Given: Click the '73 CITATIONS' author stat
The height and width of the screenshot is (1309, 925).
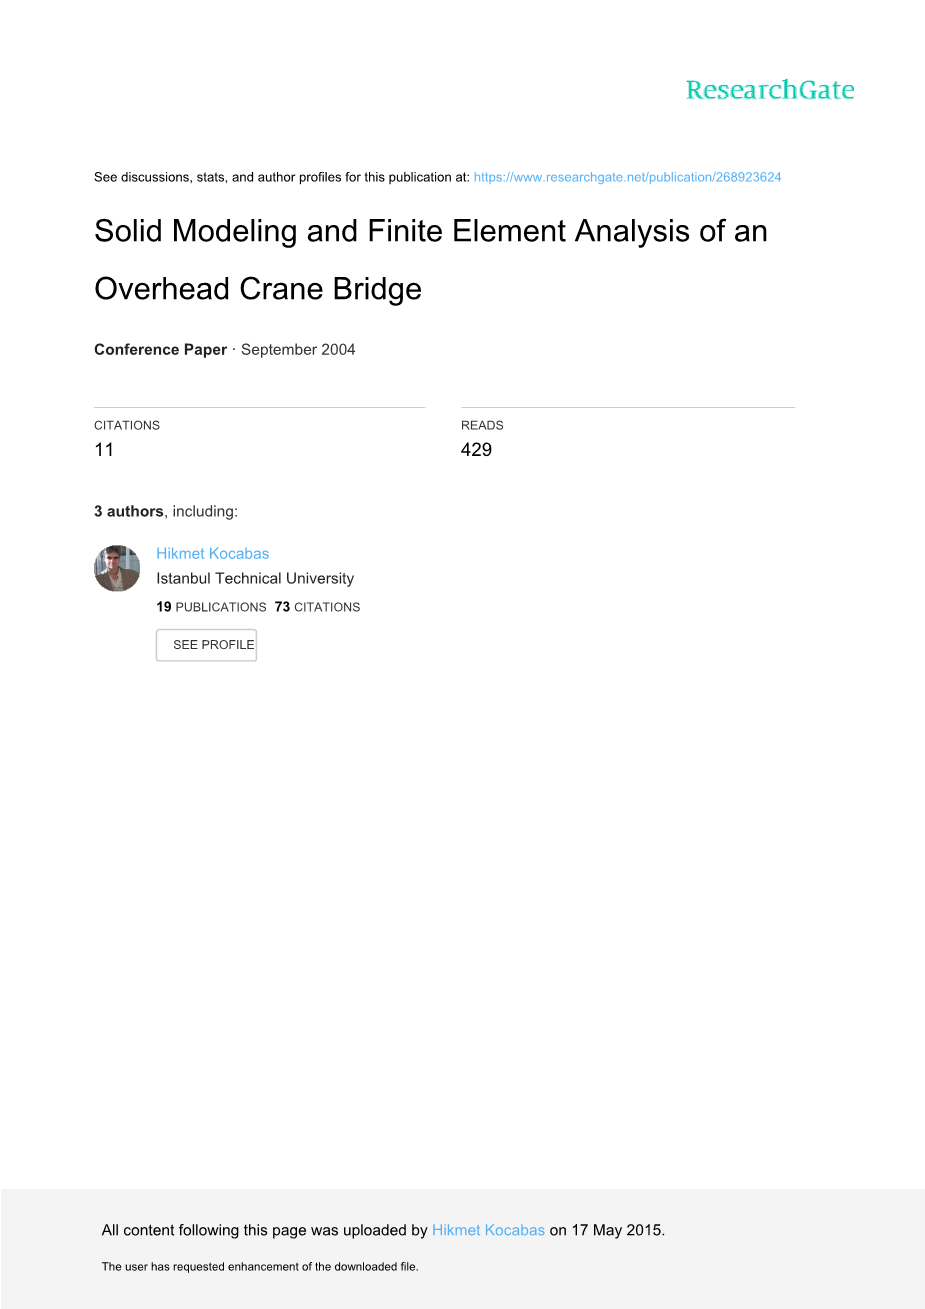Looking at the screenshot, I should pyautogui.click(x=317, y=607).
